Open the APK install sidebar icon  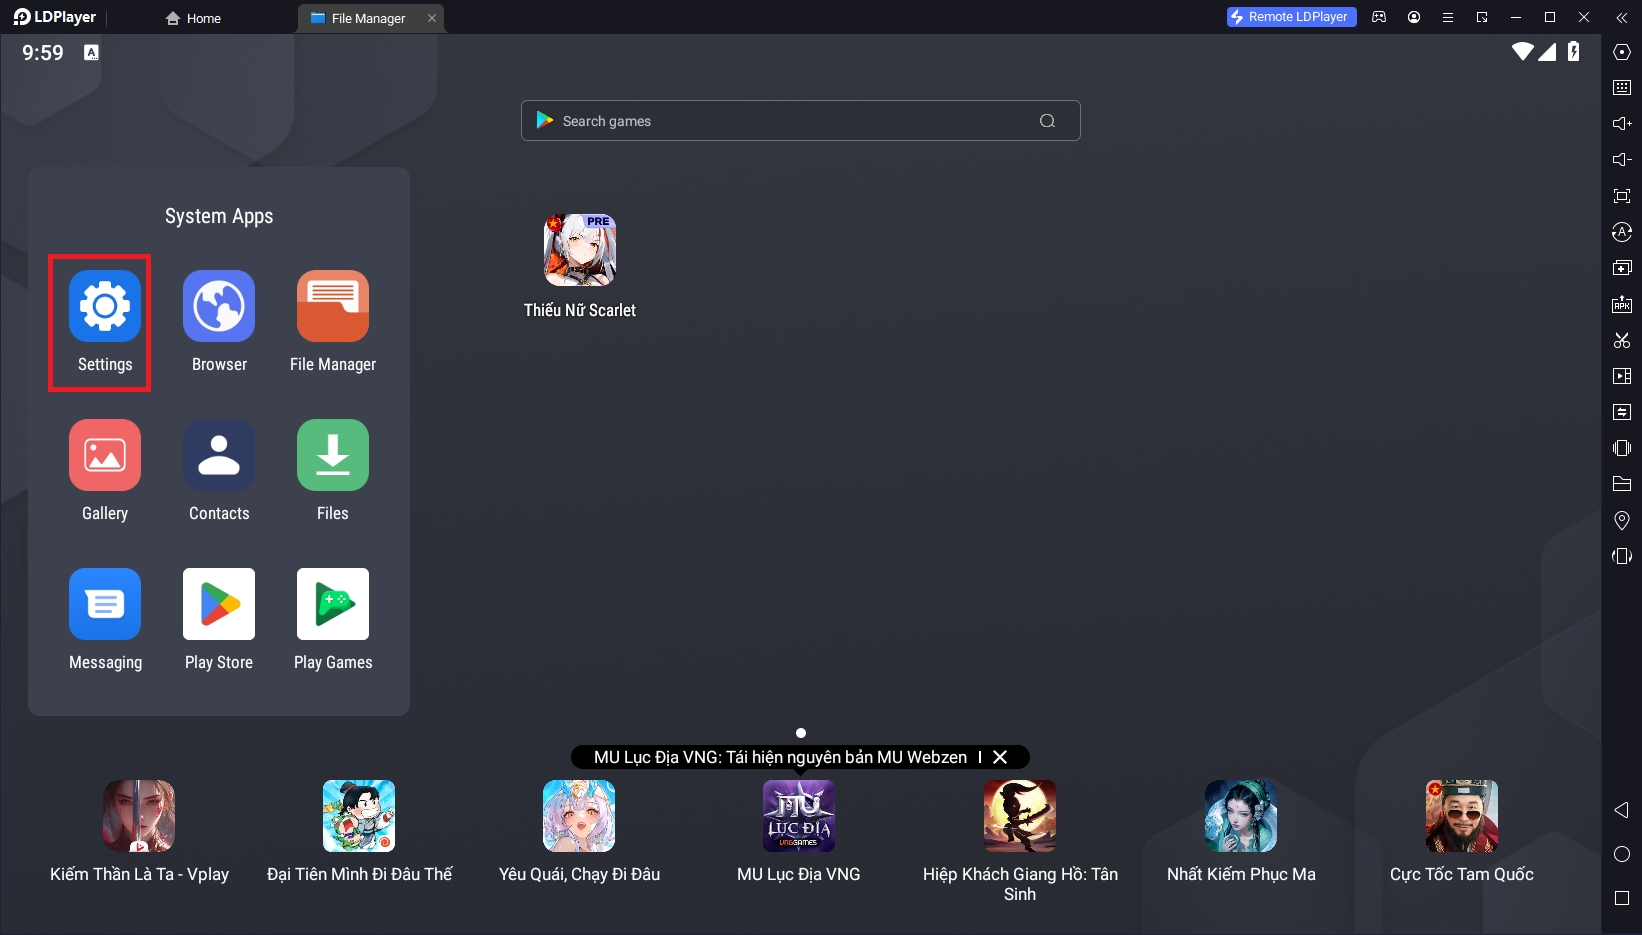point(1622,304)
